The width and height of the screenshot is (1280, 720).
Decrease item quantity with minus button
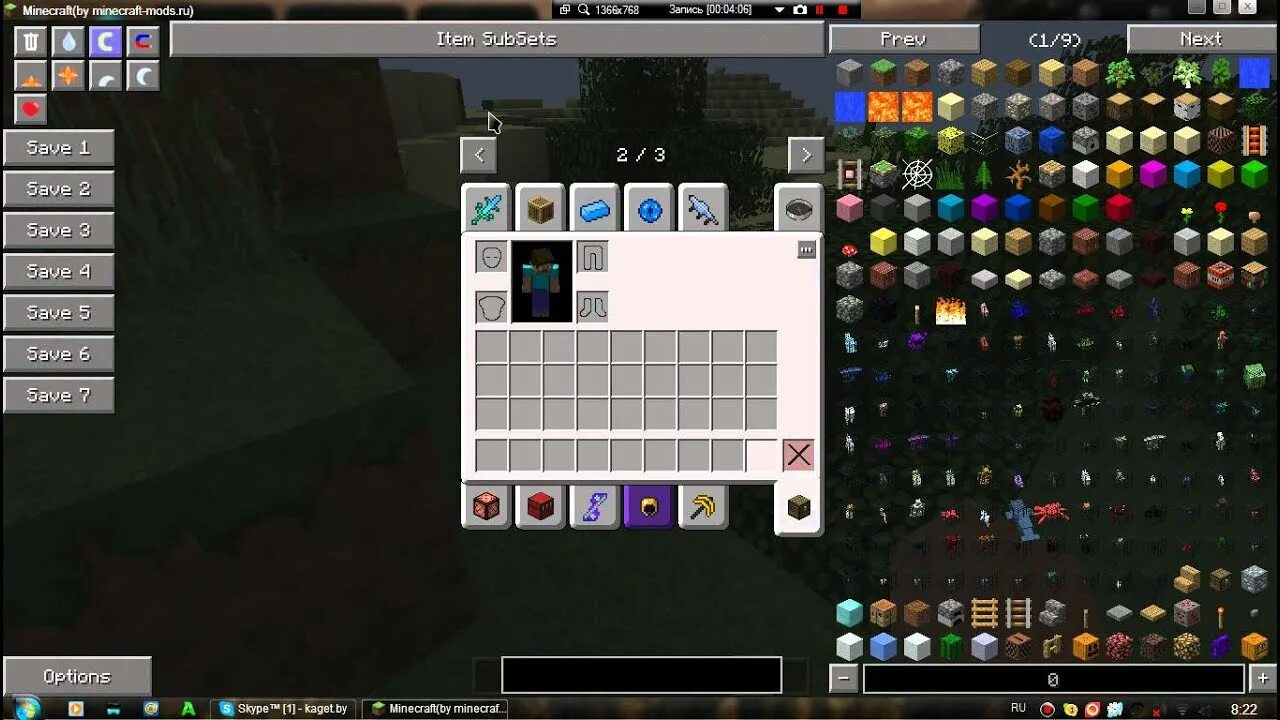pyautogui.click(x=844, y=680)
